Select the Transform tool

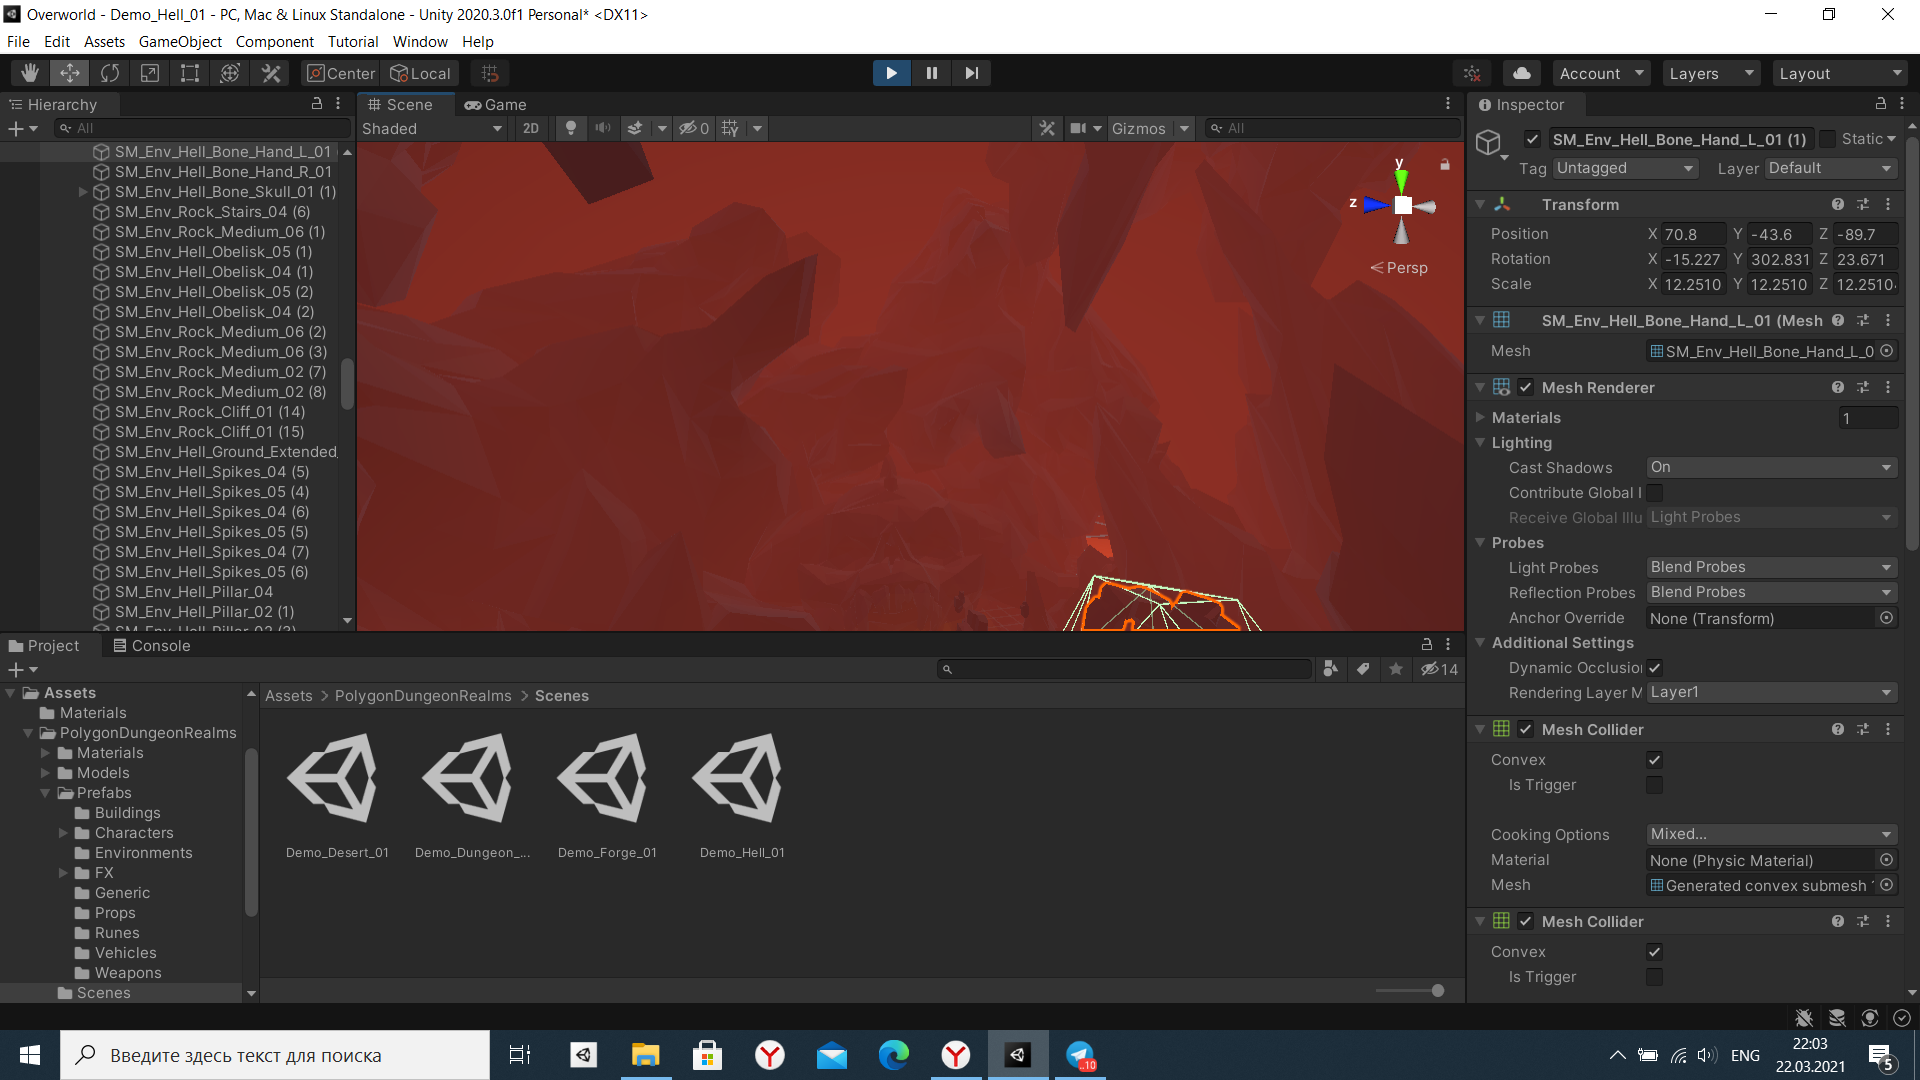[x=230, y=73]
